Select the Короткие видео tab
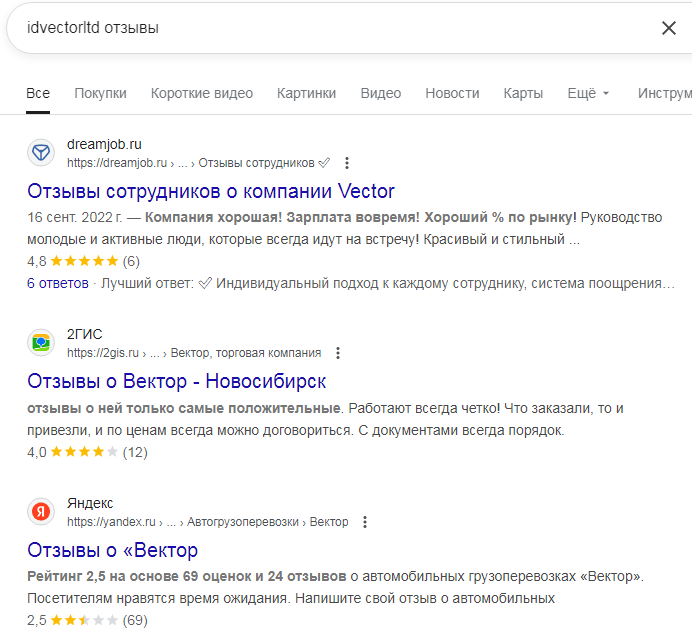Screen dimensions: 692x640 coord(202,94)
